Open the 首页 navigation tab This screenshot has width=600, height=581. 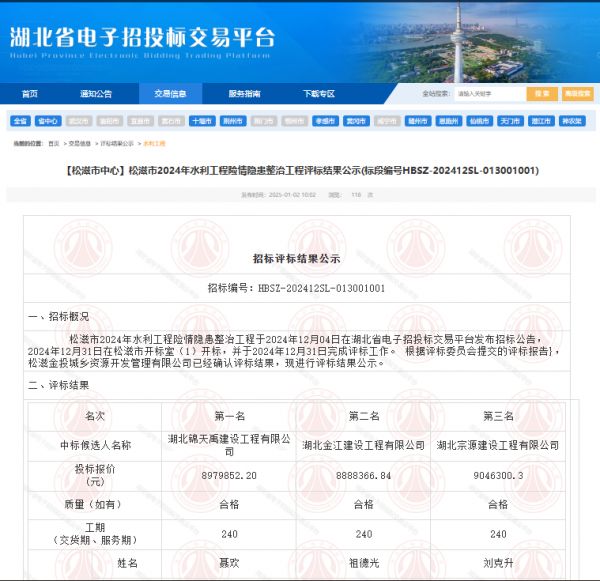click(30, 94)
